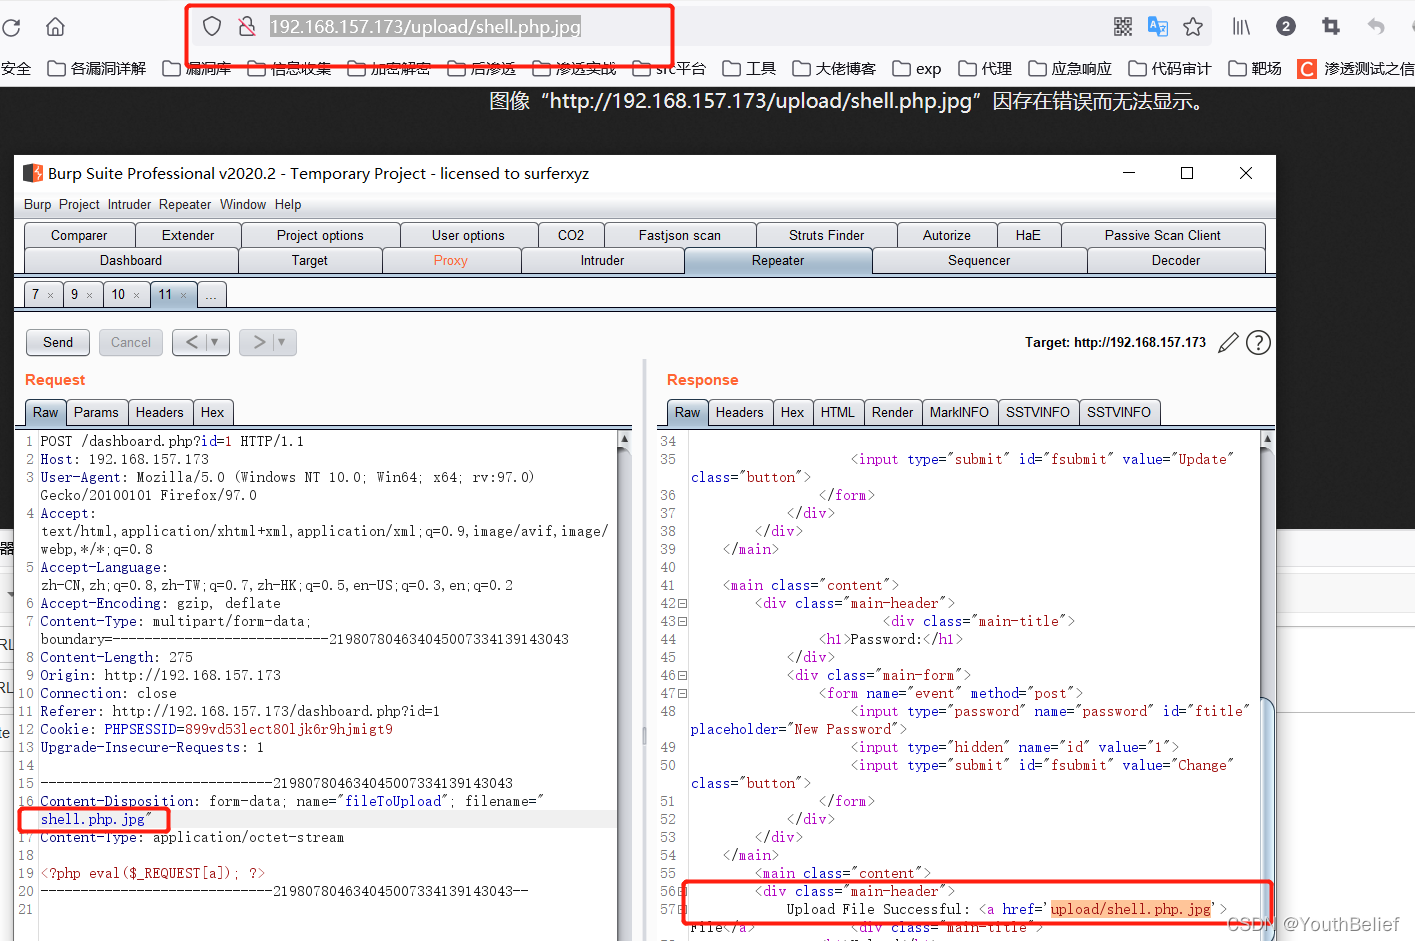
Task: Collapse response line 43 fold marker
Action: click(683, 621)
